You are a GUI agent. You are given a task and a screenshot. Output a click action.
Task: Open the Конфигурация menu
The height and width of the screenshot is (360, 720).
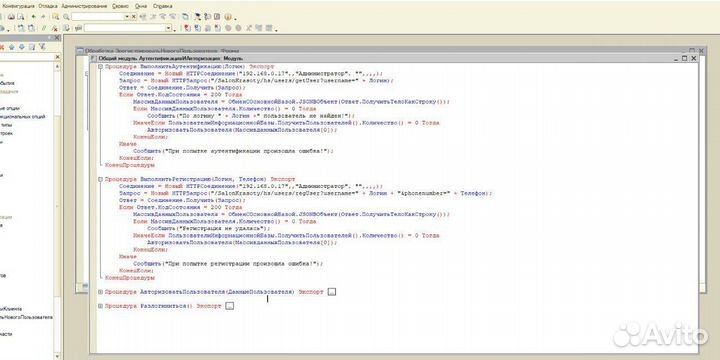point(19,6)
